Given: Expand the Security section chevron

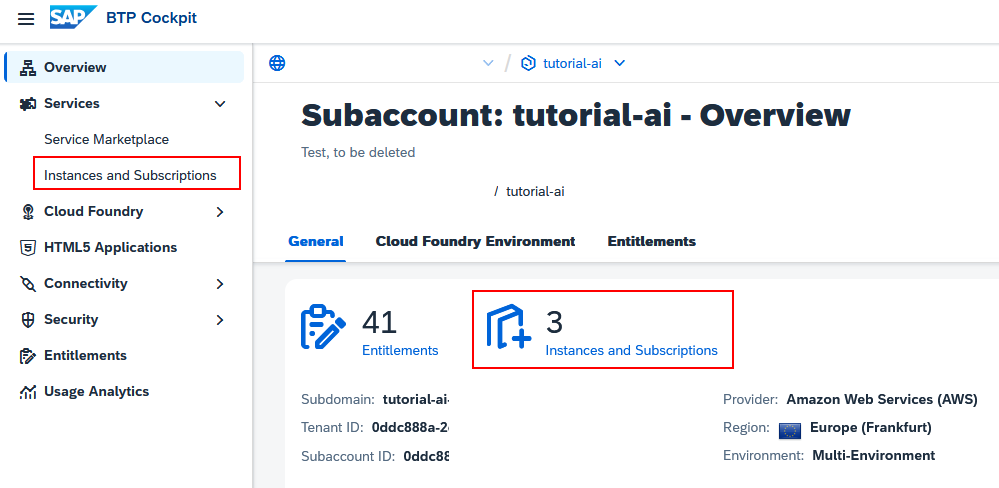Looking at the screenshot, I should pos(220,320).
